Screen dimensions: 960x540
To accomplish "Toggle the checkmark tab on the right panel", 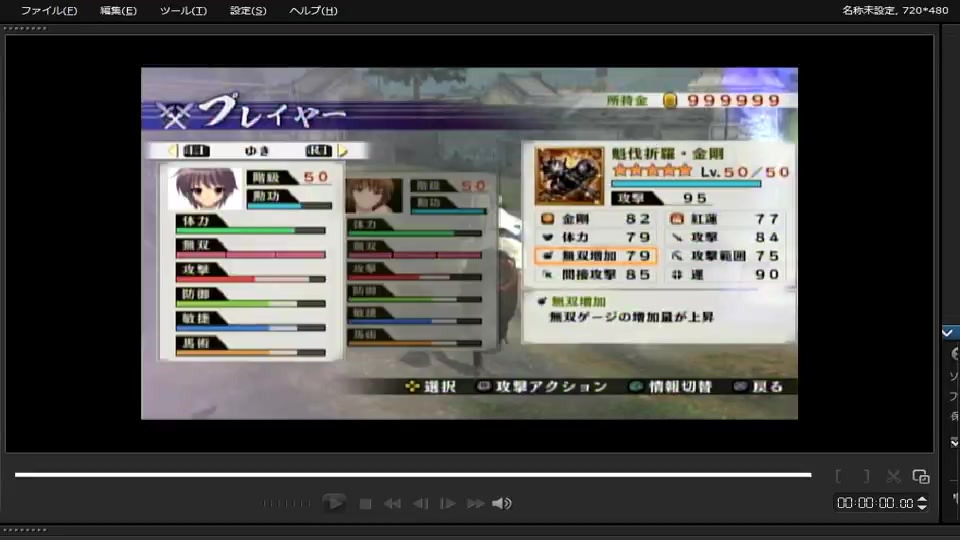I will pyautogui.click(x=950, y=332).
